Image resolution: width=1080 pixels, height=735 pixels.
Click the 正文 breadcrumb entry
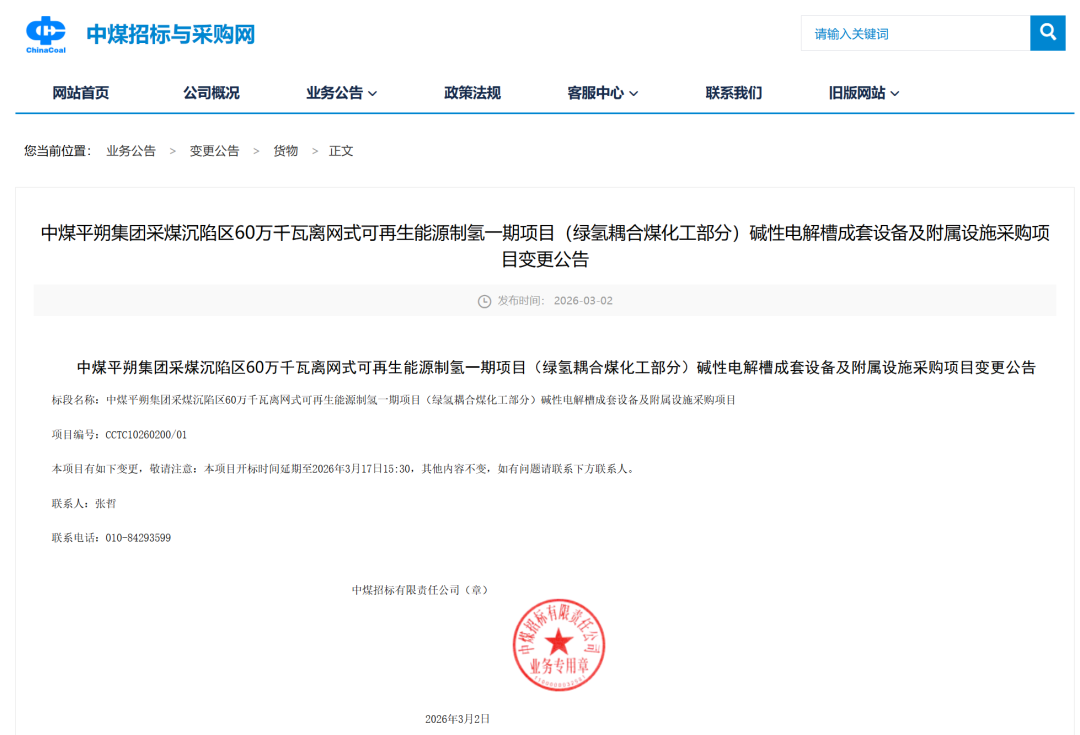click(340, 150)
